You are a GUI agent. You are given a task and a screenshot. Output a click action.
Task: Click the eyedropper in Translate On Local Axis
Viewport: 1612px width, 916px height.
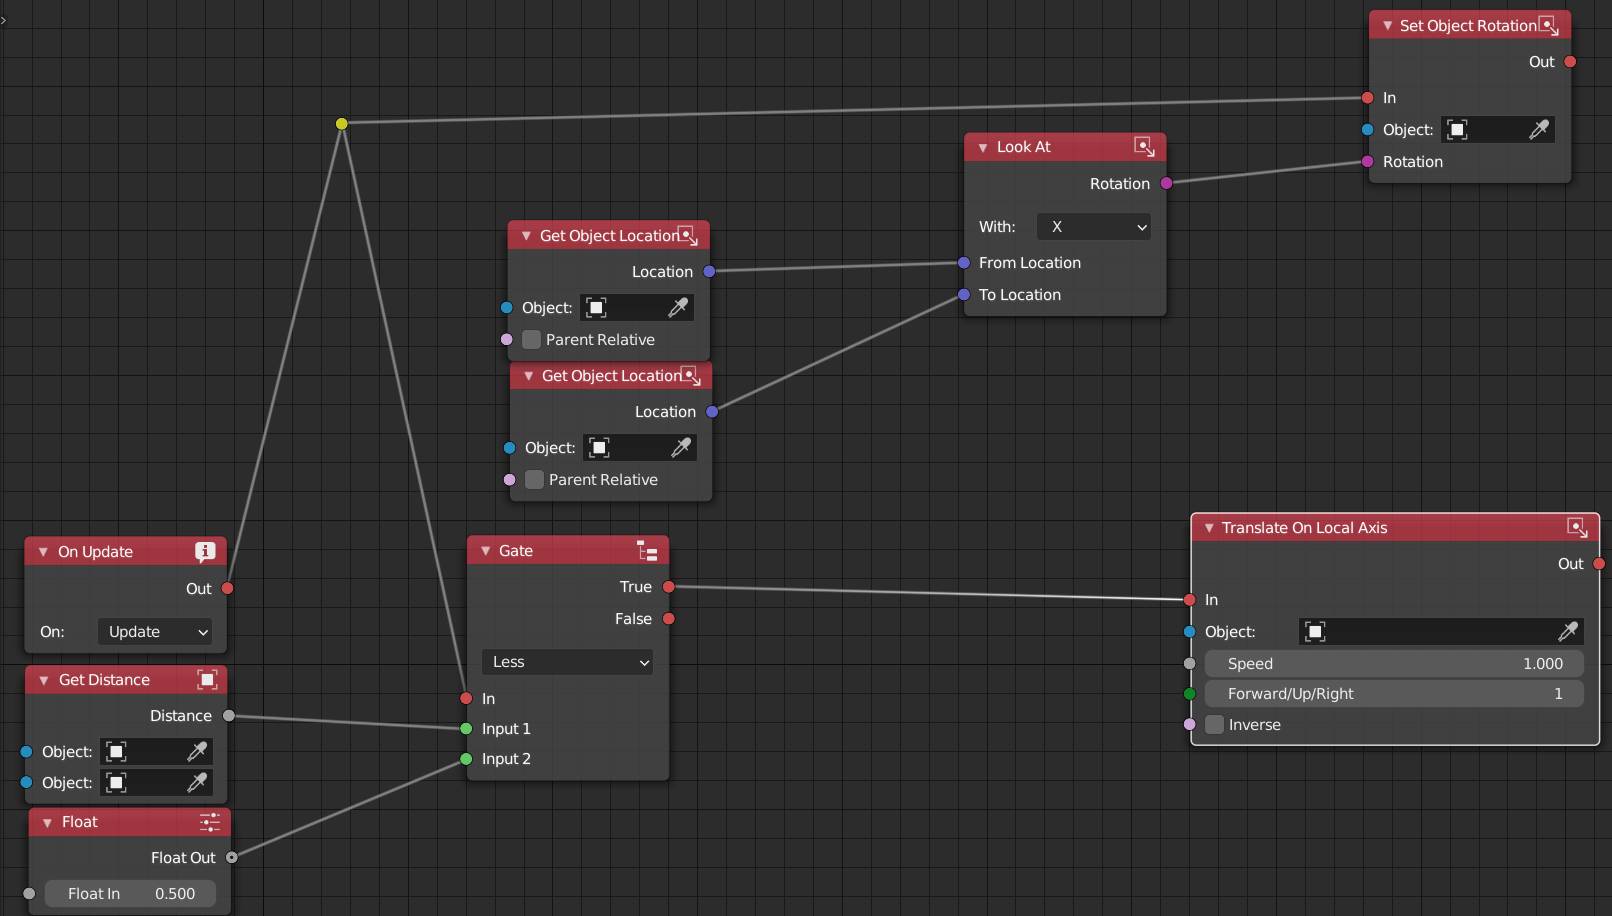[1568, 631]
